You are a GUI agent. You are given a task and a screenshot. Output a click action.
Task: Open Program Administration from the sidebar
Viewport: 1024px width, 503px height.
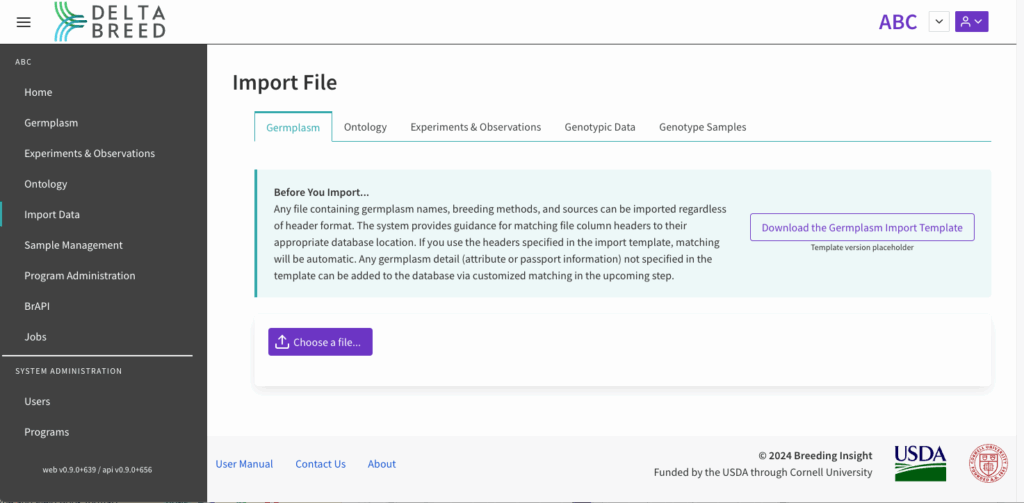point(79,276)
